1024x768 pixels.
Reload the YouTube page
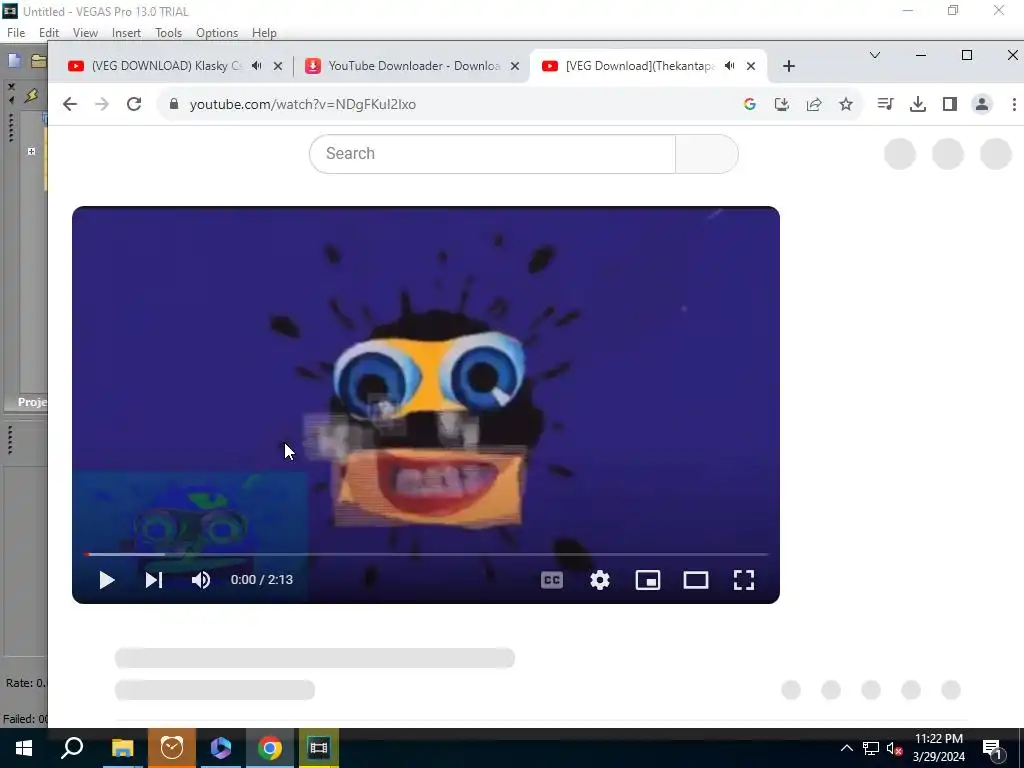(x=134, y=104)
